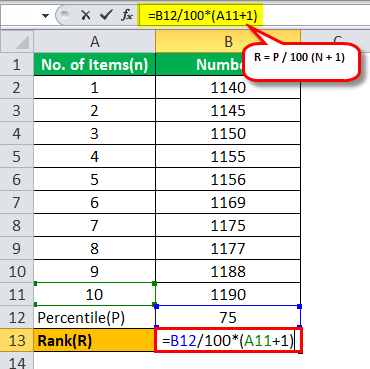Confirm the formula with the checkmark icon
The image size is (370, 369).
pos(106,15)
